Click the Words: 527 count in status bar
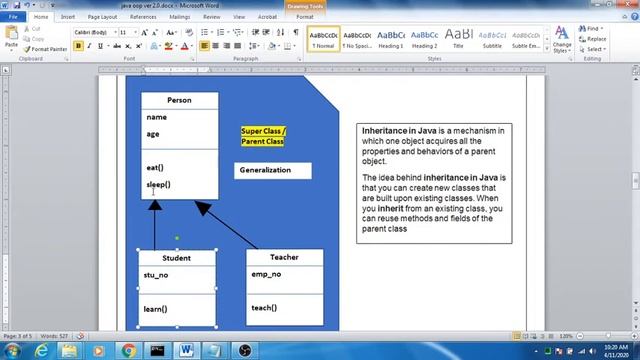This screenshot has width=640, height=360. pyautogui.click(x=54, y=336)
